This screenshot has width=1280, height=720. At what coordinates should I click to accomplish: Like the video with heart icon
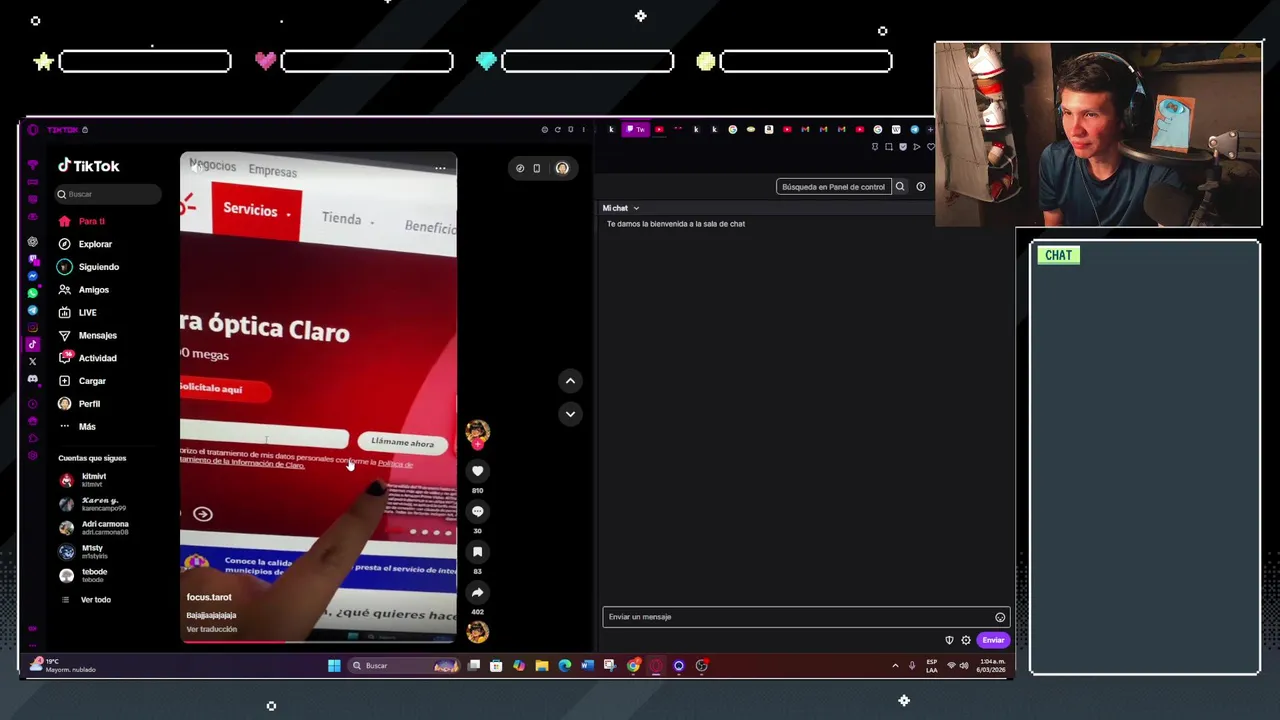pos(477,471)
